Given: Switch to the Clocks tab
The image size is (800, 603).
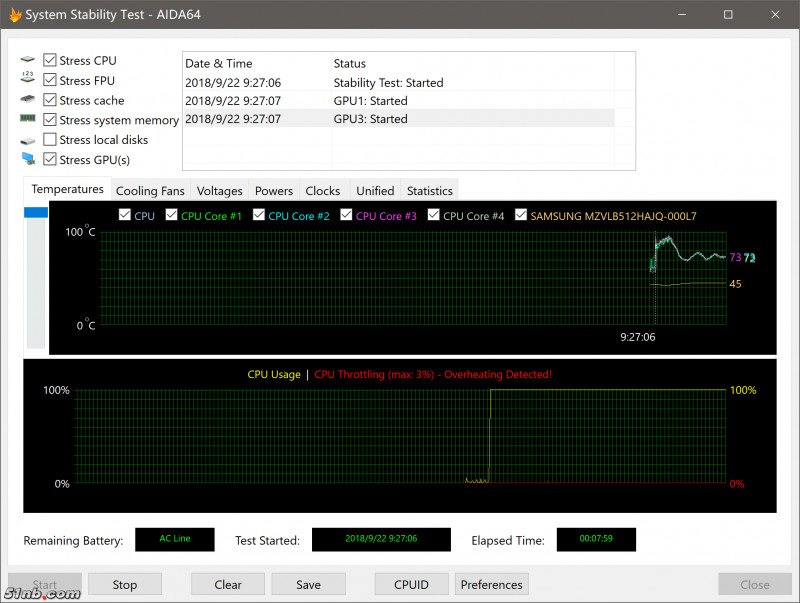Looking at the screenshot, I should [x=322, y=191].
